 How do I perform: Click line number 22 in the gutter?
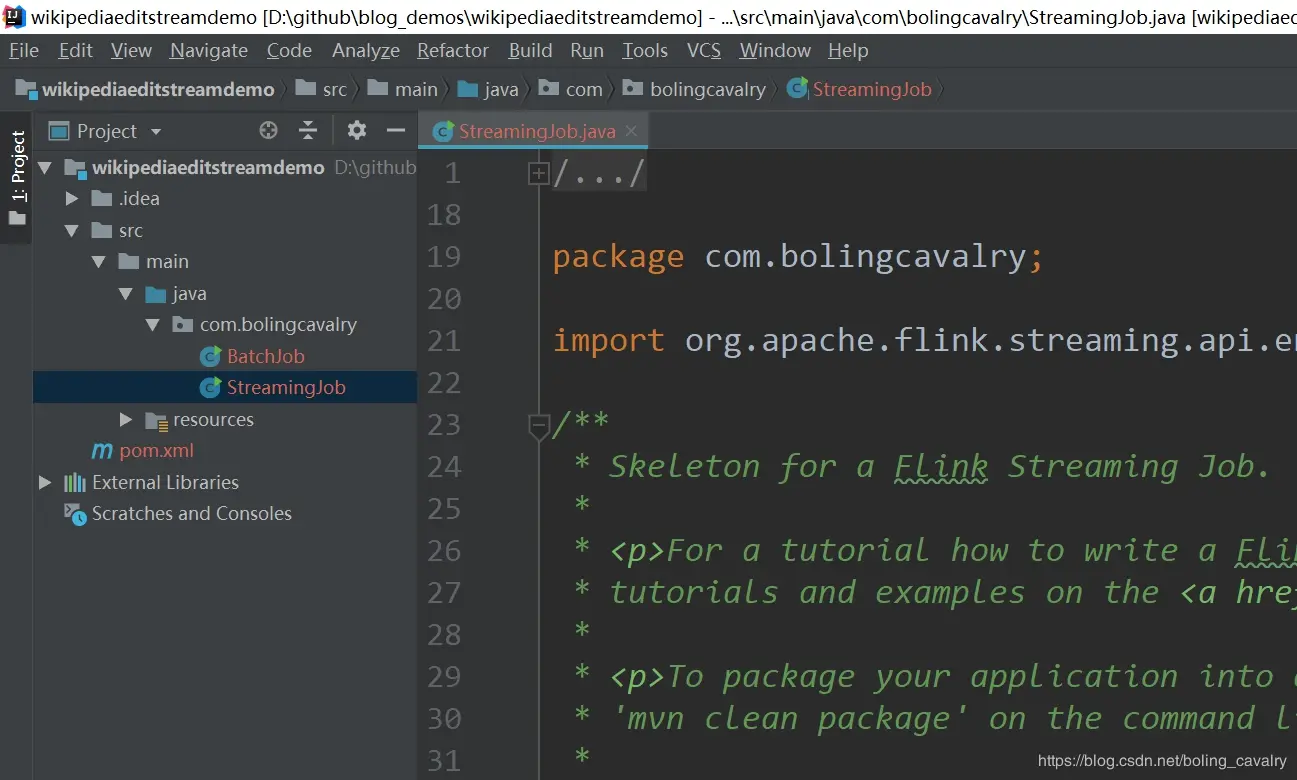(x=444, y=383)
